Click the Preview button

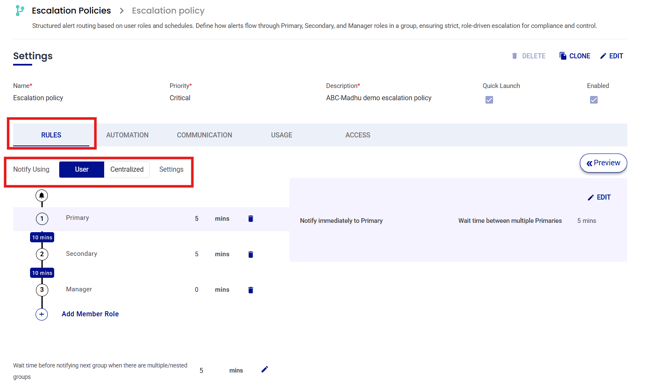coord(603,163)
